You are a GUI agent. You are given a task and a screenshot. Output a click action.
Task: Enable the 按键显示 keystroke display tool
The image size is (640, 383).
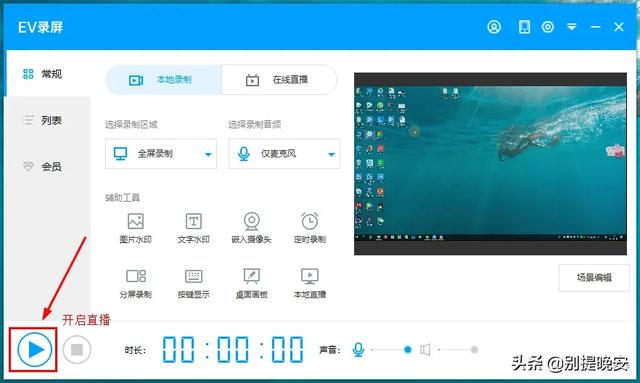tap(193, 283)
